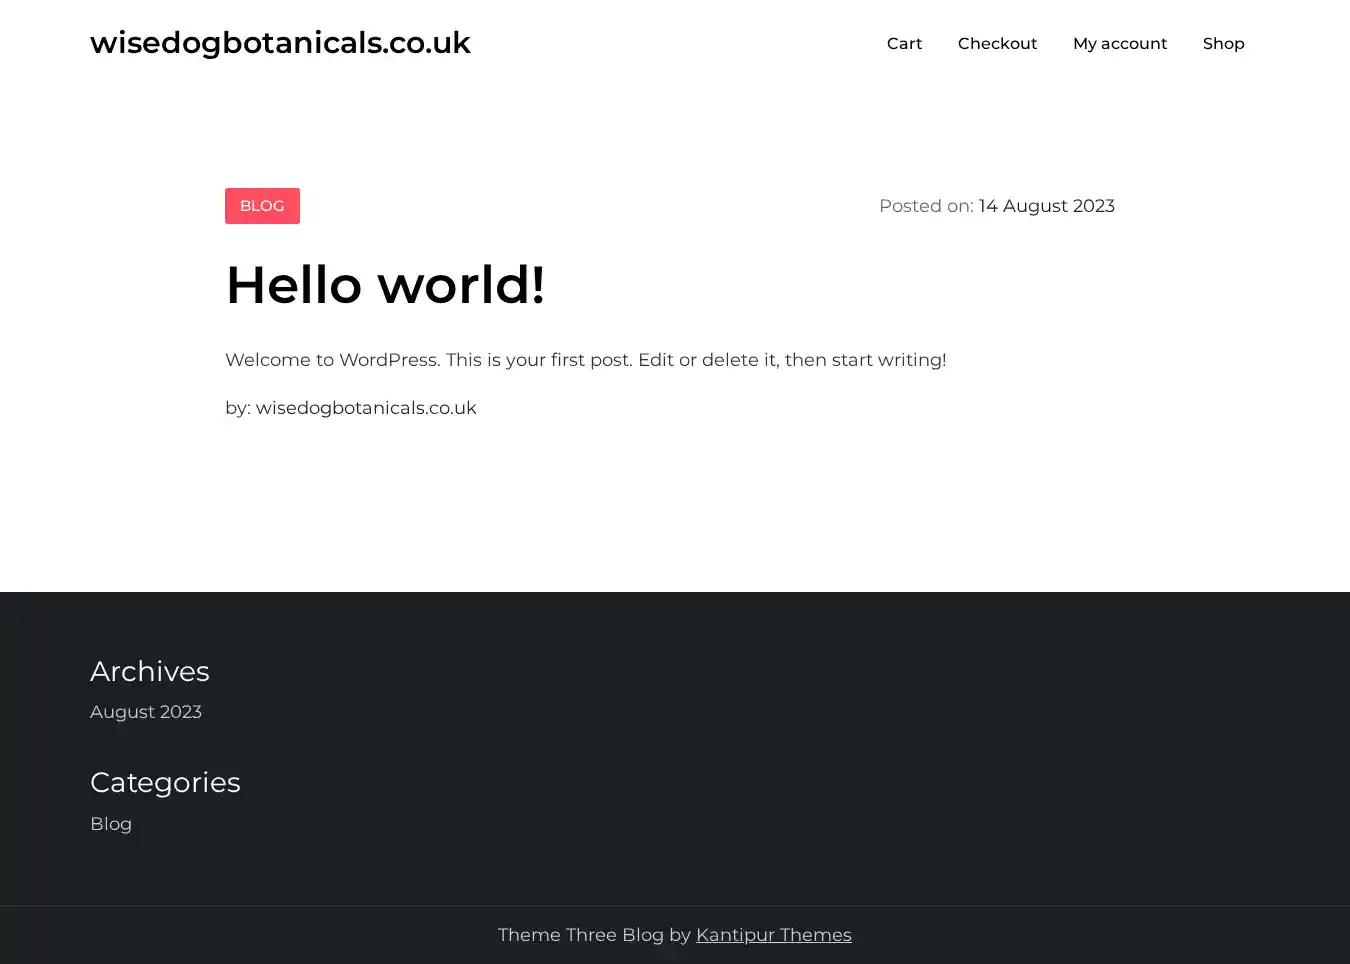Click the Categories heading in footer
The width and height of the screenshot is (1350, 964).
pyautogui.click(x=165, y=782)
